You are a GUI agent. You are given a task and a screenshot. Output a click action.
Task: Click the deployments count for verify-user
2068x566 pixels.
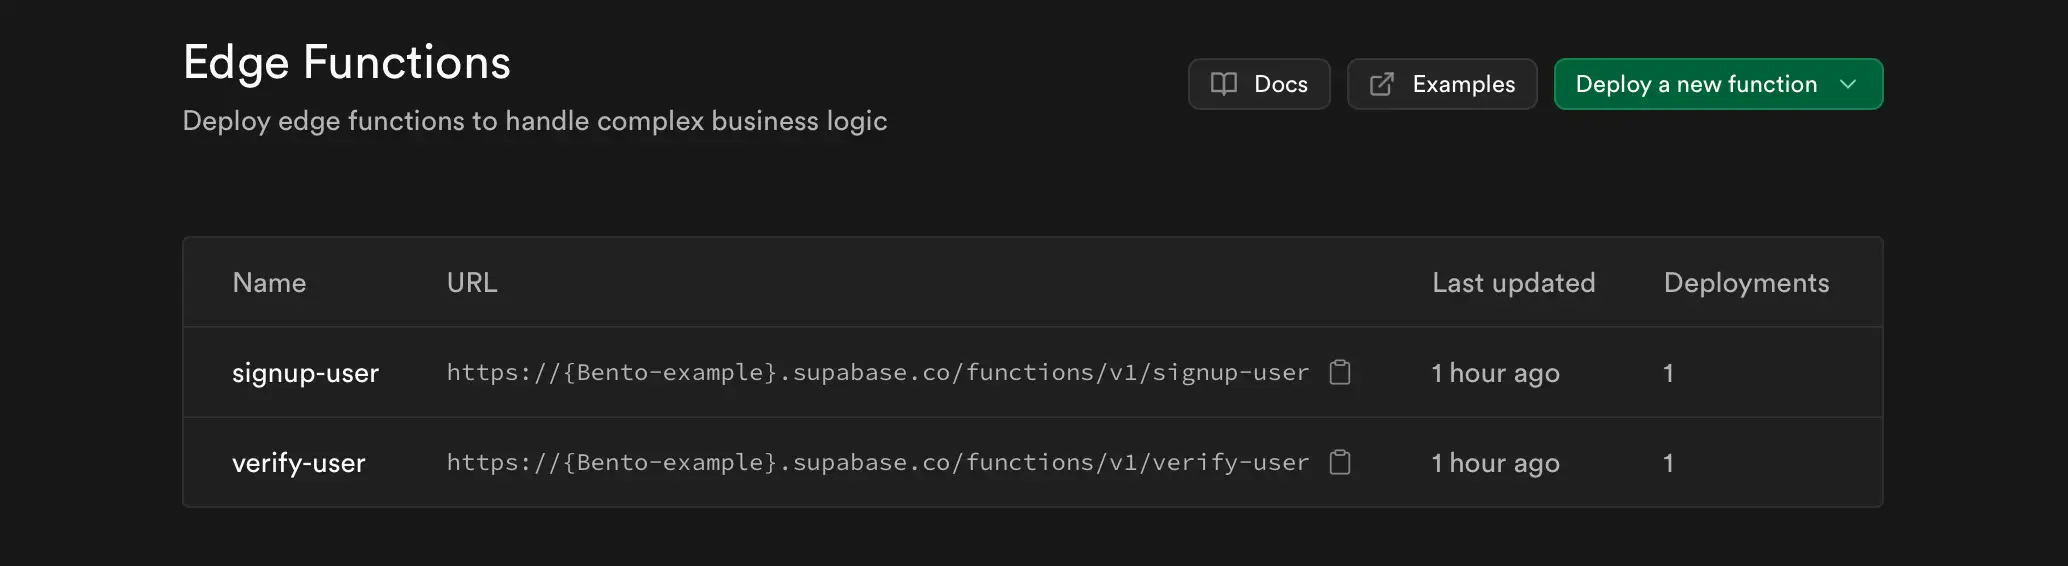[x=1668, y=463]
